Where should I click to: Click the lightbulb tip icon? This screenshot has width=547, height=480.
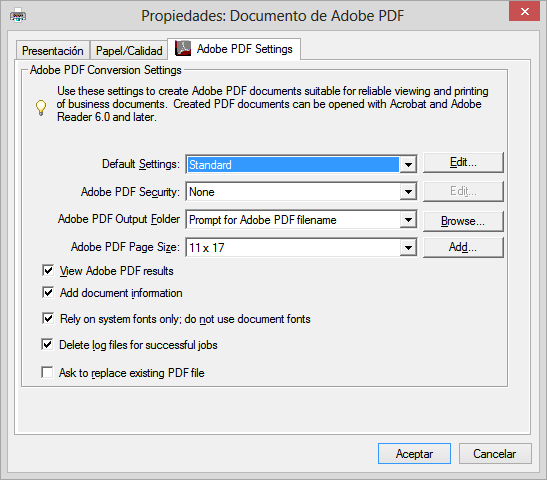(41, 107)
